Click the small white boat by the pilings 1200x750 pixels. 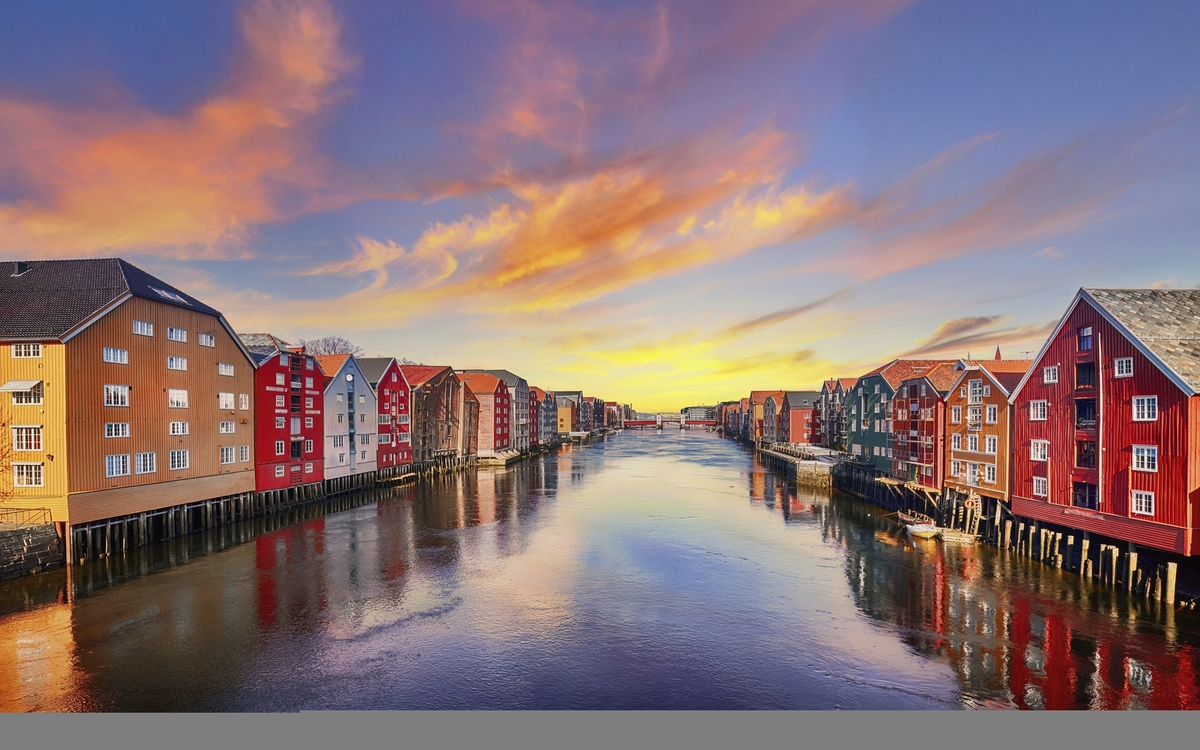point(920,526)
